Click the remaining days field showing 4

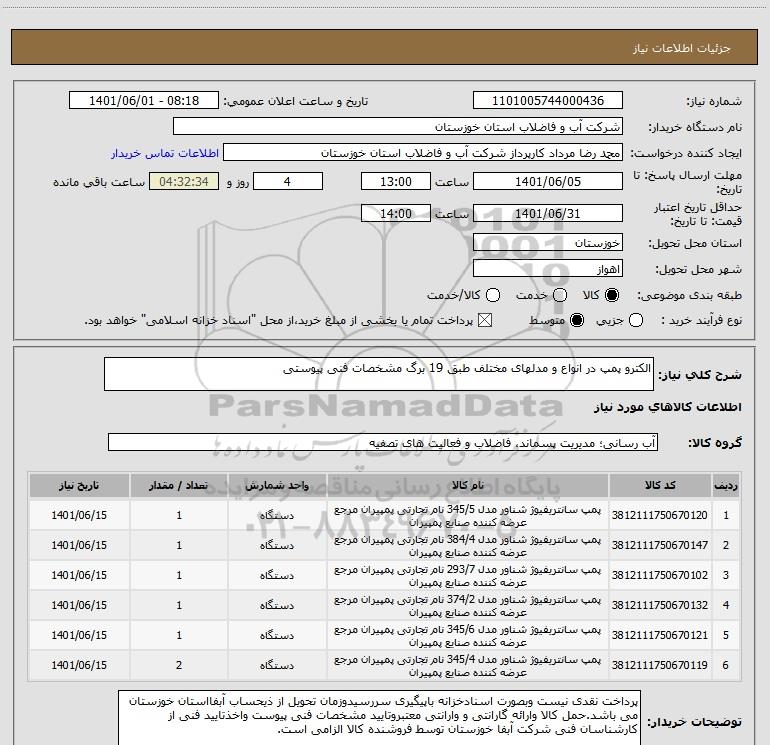[x=288, y=181]
